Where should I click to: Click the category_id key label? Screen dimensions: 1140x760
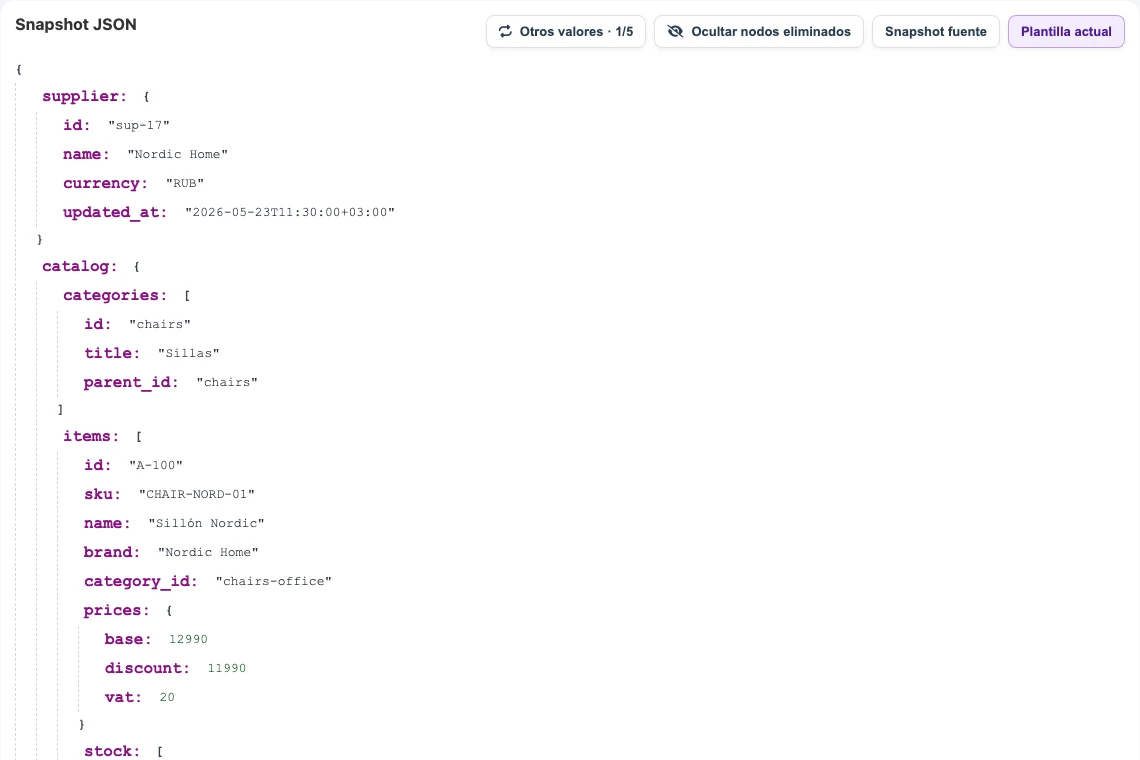[x=140, y=582]
